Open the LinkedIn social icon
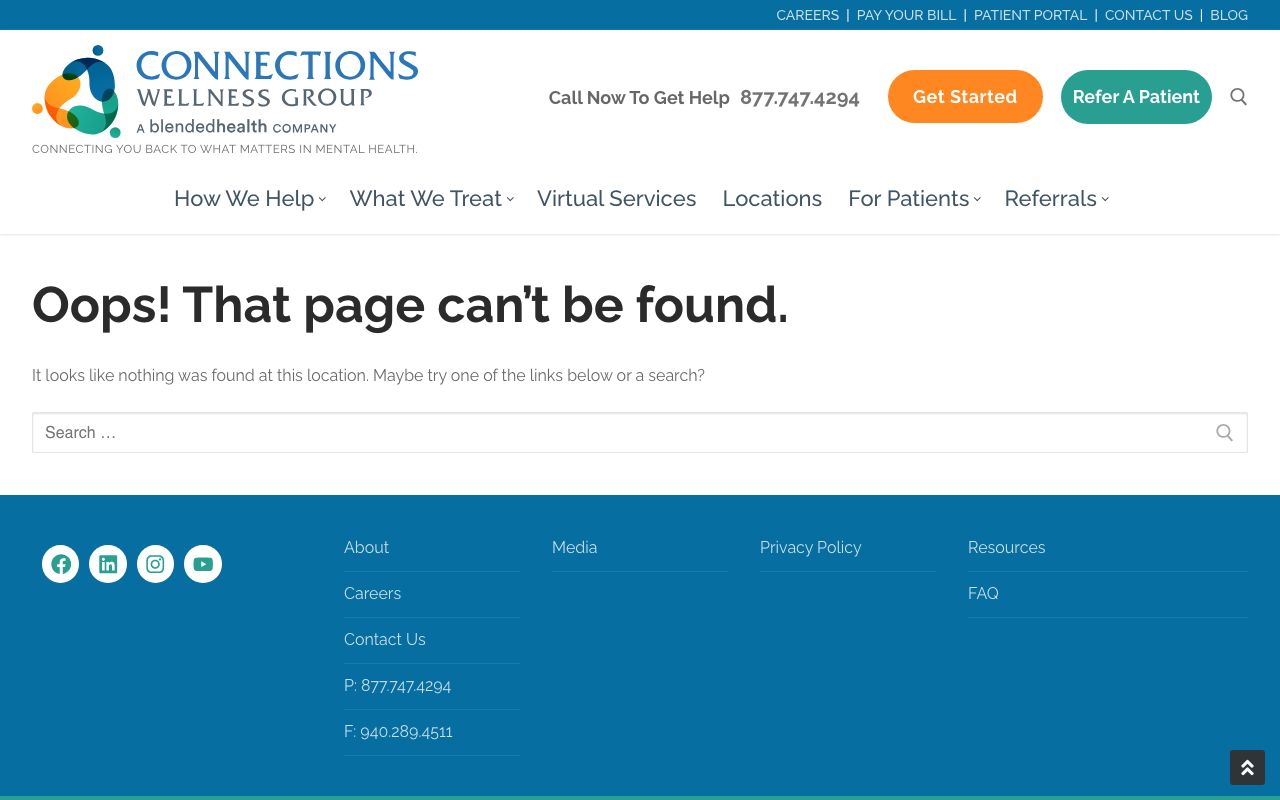 pos(108,564)
